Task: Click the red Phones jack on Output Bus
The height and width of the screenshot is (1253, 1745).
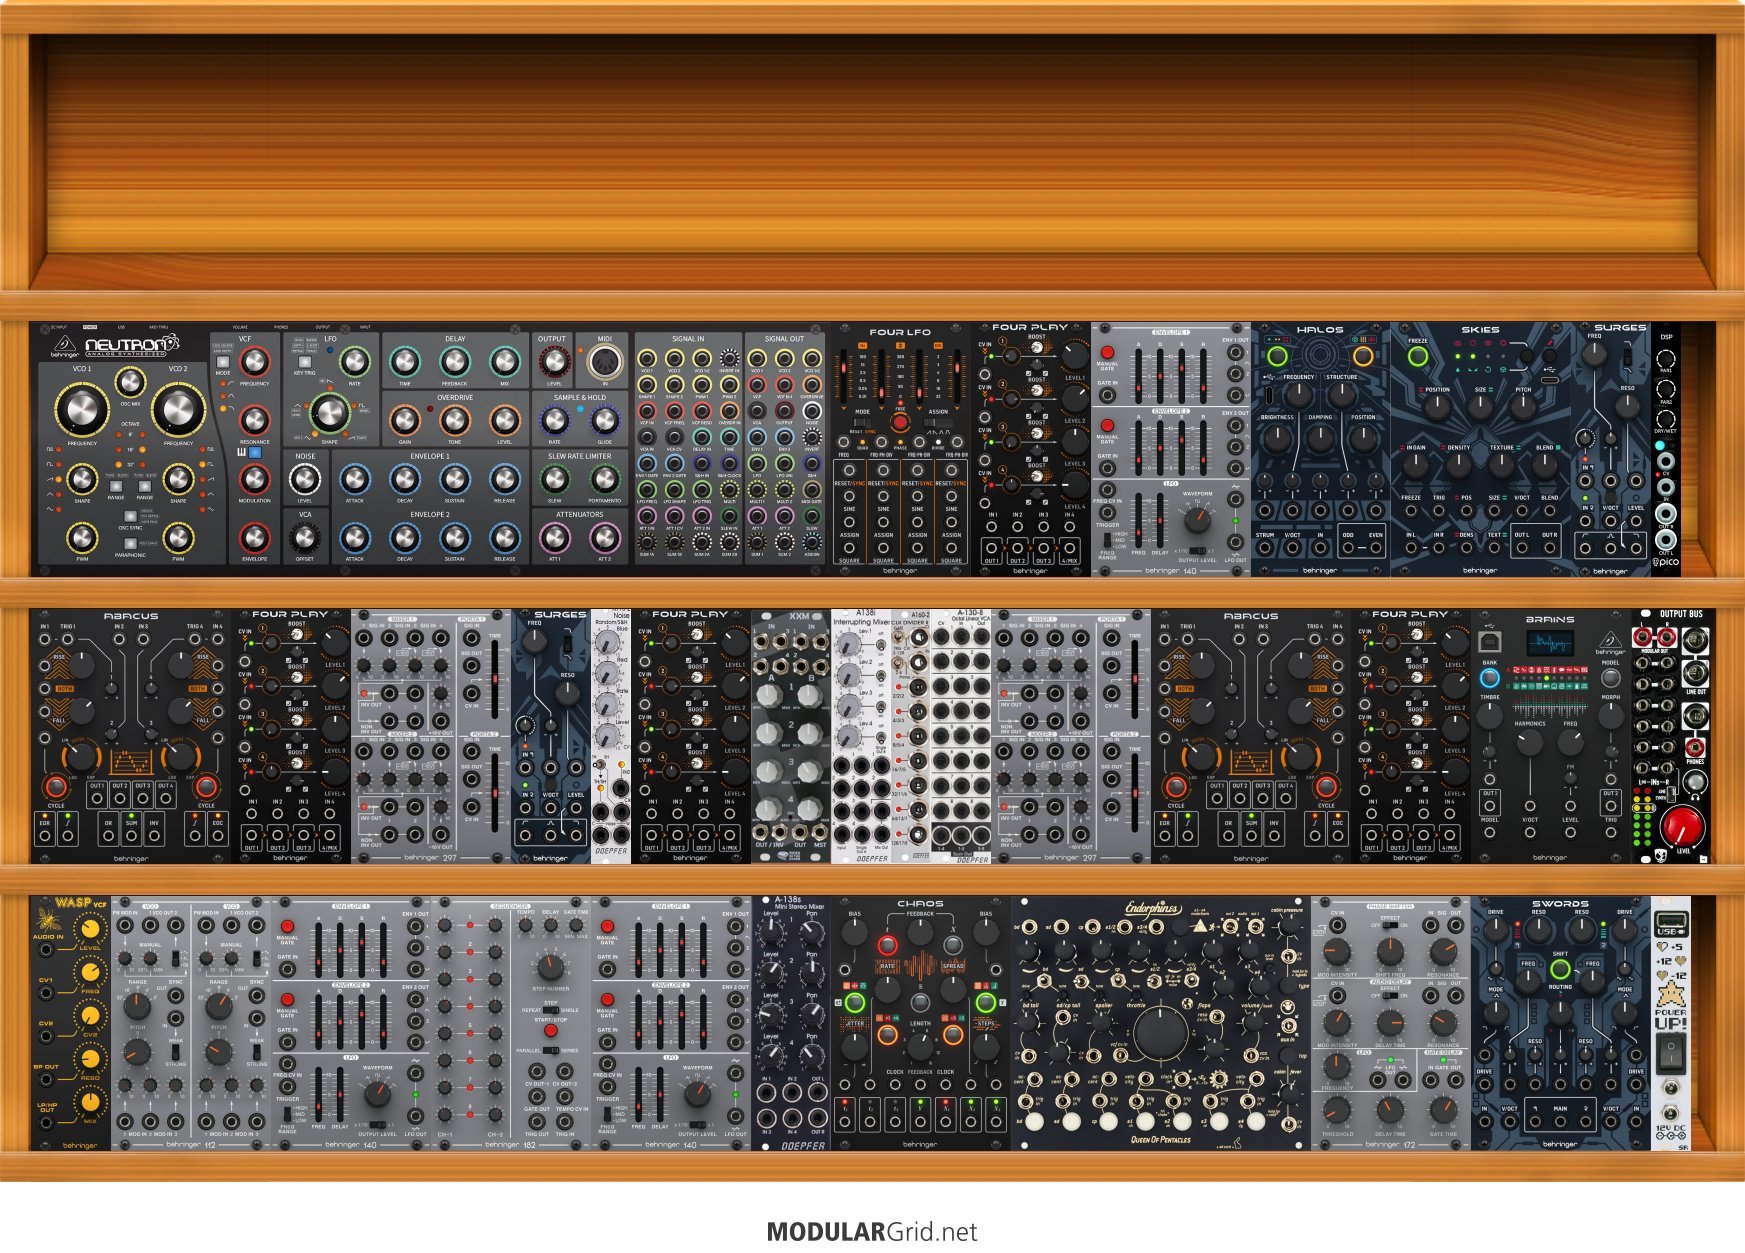Action: pos(1695,747)
